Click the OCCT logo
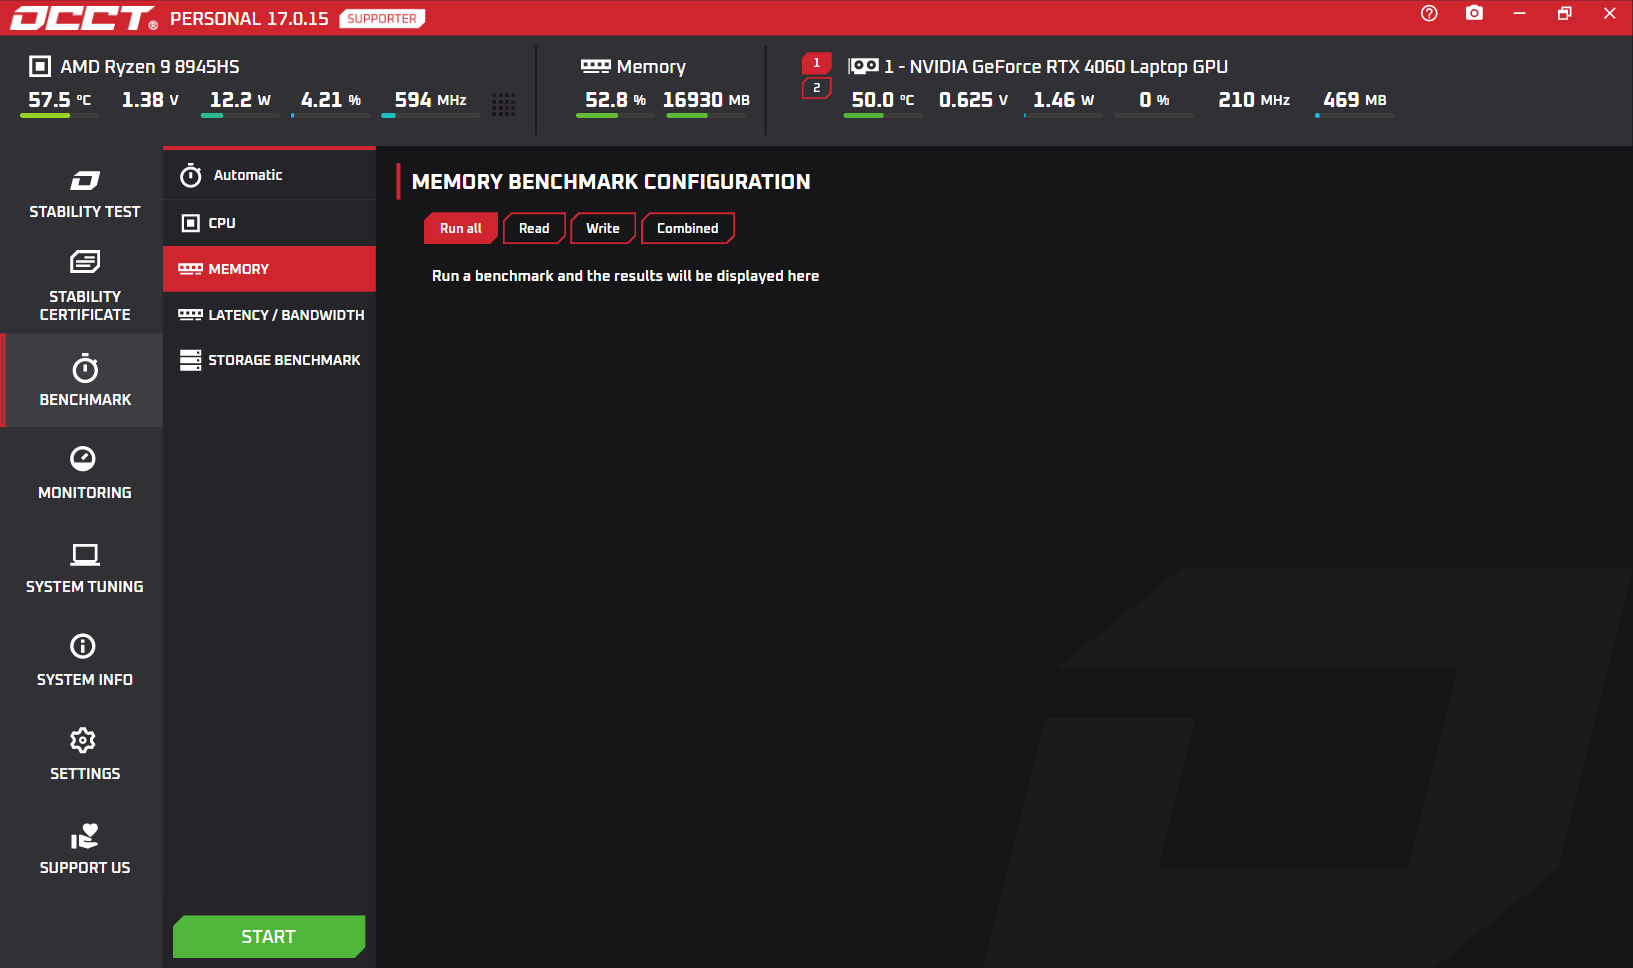The height and width of the screenshot is (968, 1633). click(84, 18)
